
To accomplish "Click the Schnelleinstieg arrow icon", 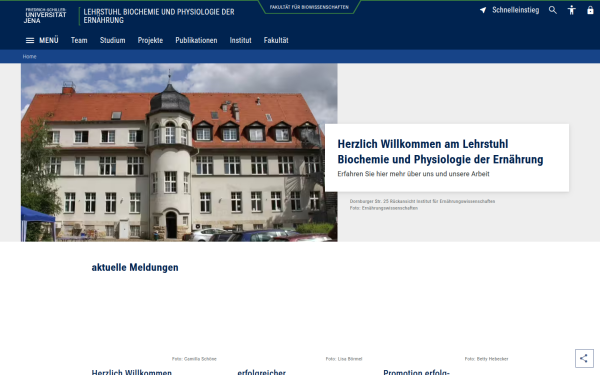I will [483, 10].
